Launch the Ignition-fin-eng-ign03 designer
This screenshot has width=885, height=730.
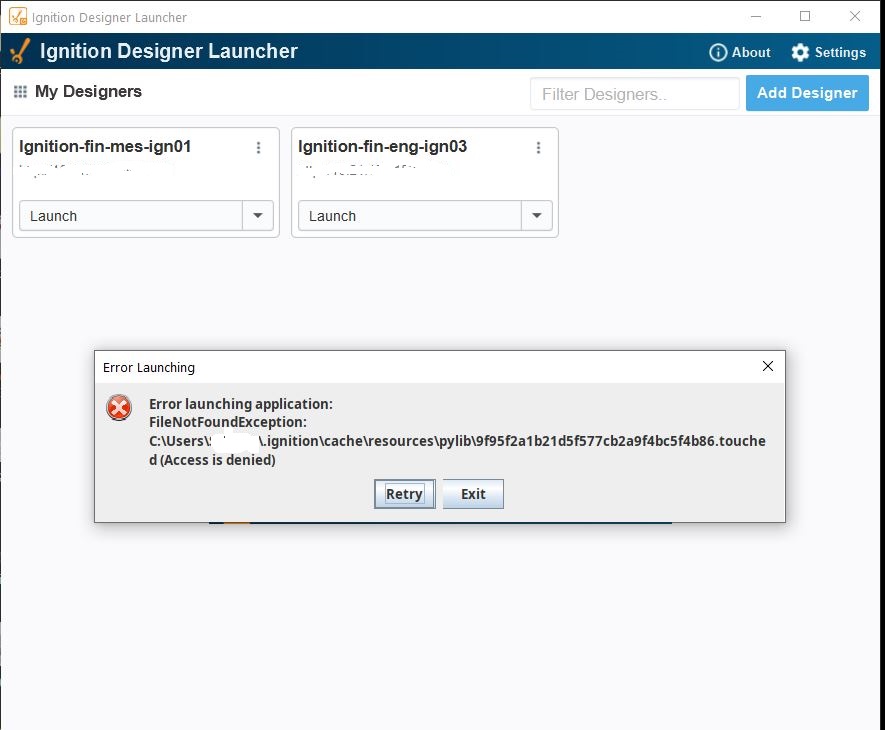click(410, 216)
